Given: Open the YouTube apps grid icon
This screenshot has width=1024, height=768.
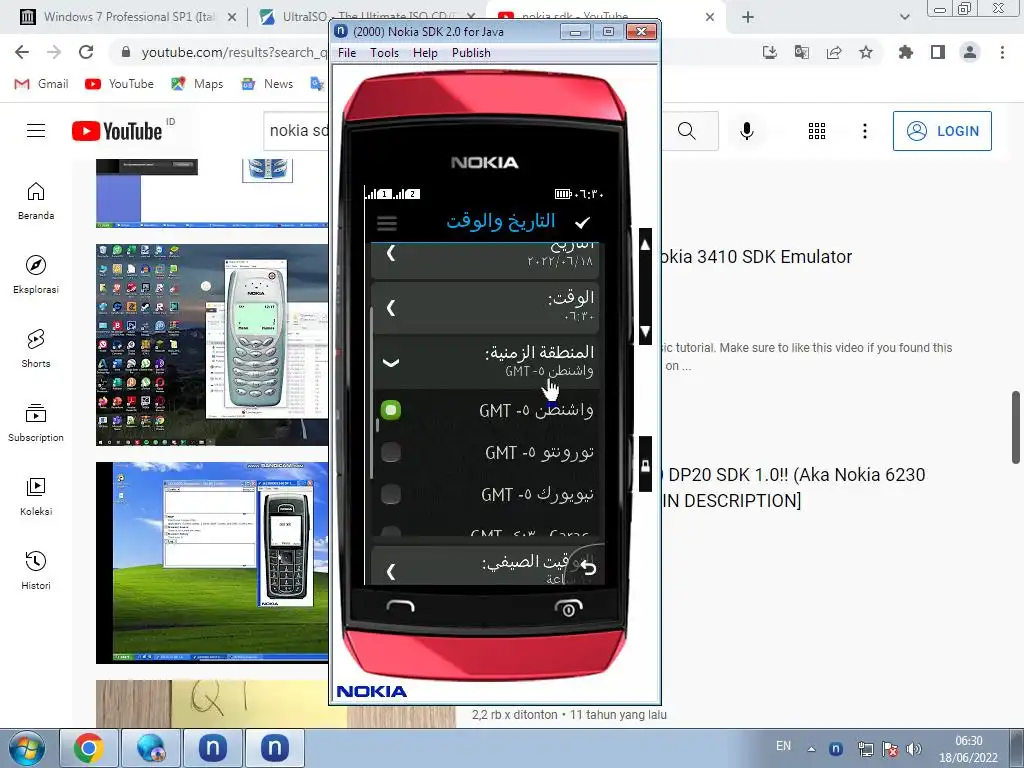Looking at the screenshot, I should click(x=817, y=131).
